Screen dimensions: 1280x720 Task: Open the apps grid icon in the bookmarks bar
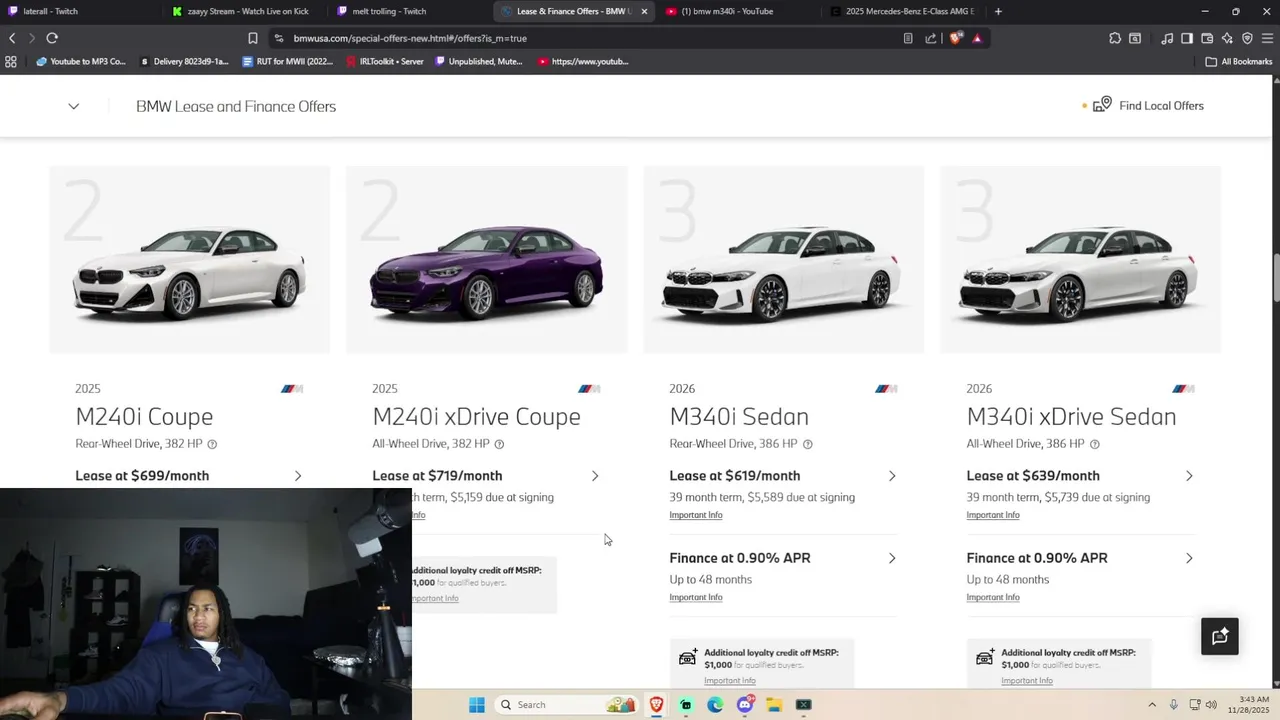pos(11,61)
